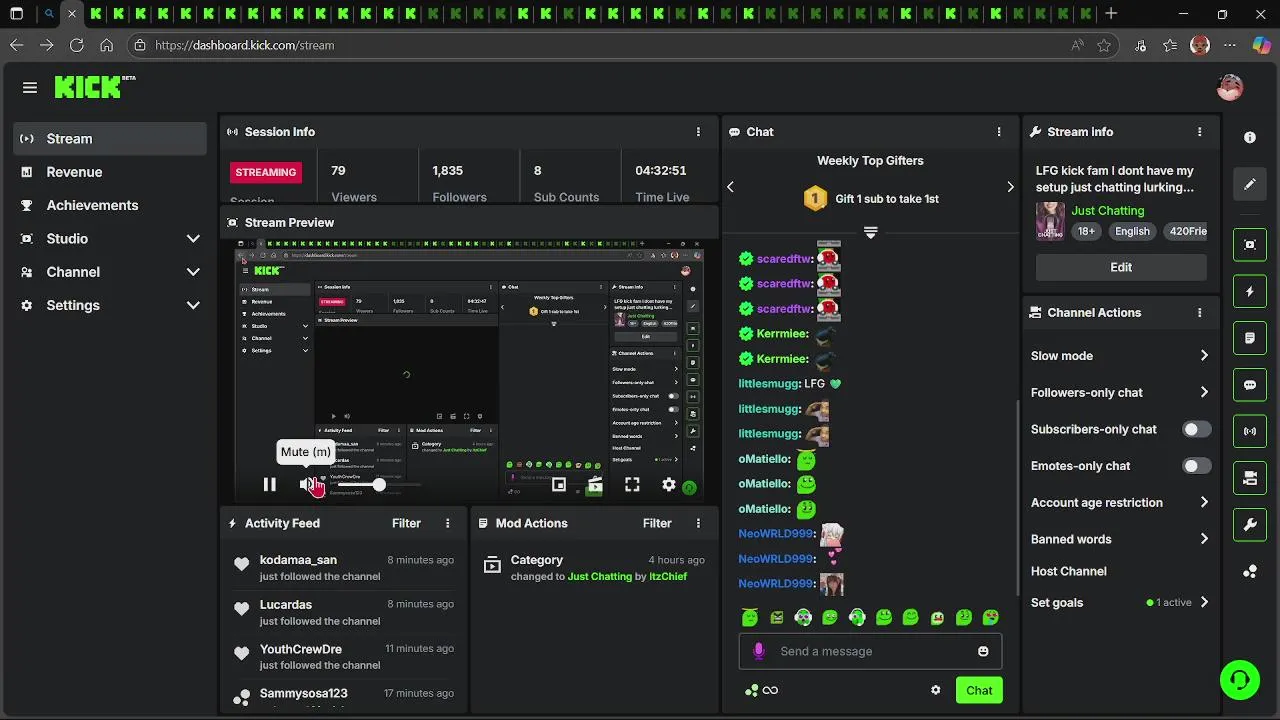Bookmark page with browser star icon
Viewport: 1280px width, 720px height.
point(1104,45)
